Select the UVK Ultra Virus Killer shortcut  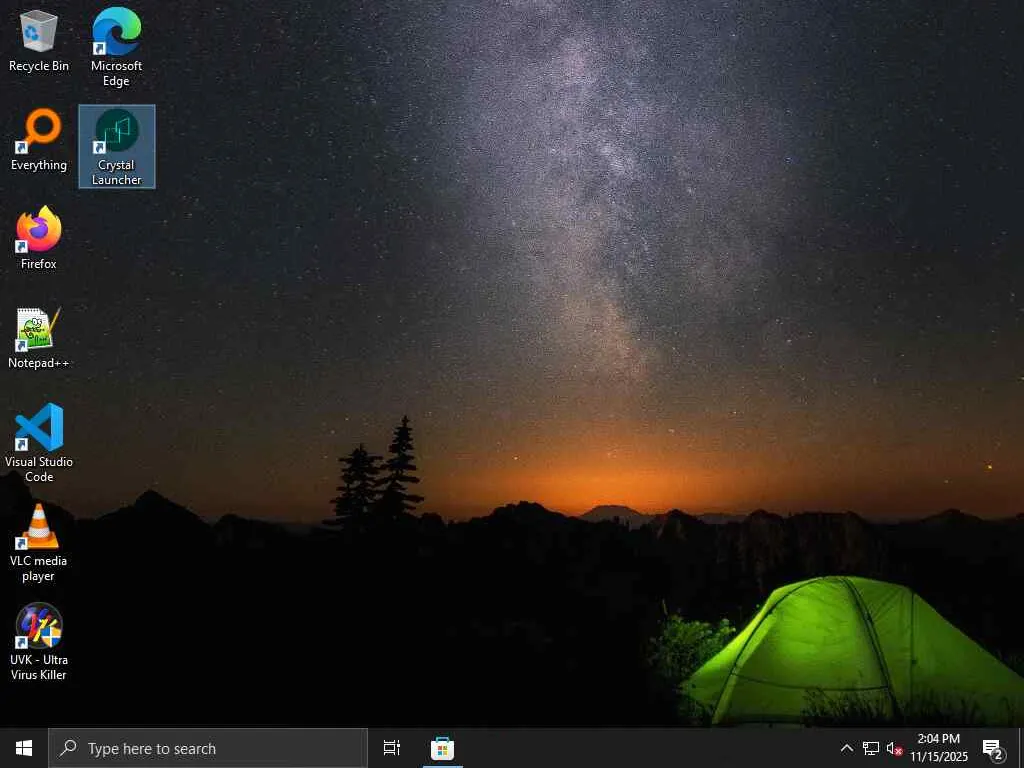(39, 642)
